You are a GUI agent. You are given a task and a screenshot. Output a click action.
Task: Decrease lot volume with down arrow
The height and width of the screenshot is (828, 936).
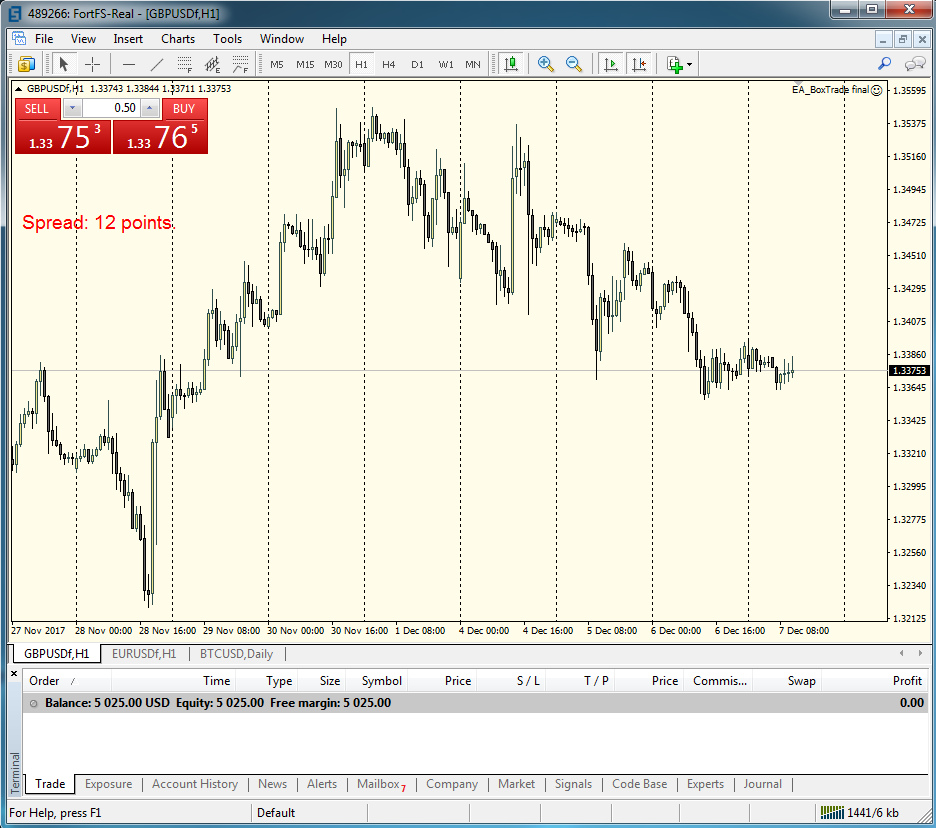pos(72,108)
